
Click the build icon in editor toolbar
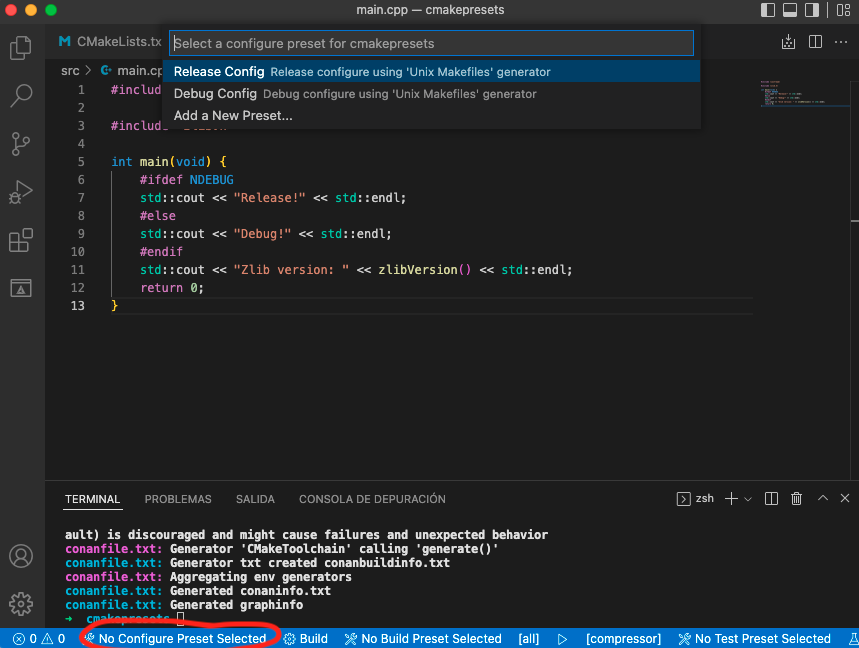(788, 42)
